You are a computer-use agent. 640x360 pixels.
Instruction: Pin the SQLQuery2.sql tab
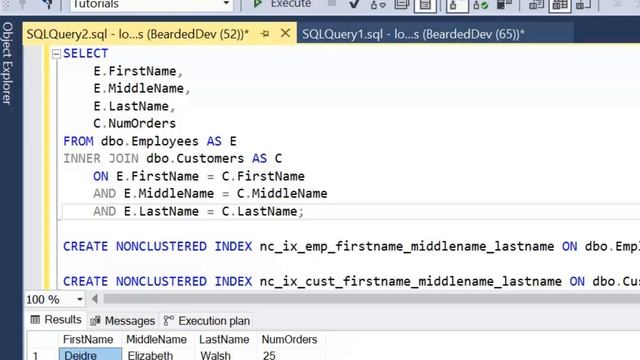pyautogui.click(x=265, y=33)
